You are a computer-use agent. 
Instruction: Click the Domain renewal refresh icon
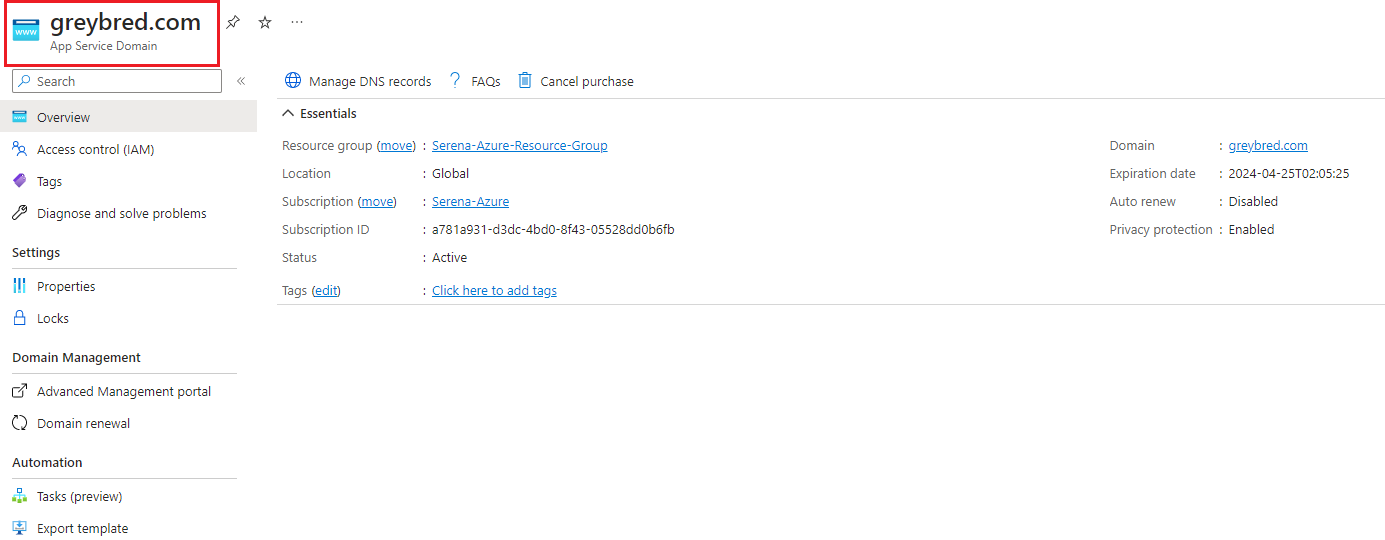click(19, 423)
